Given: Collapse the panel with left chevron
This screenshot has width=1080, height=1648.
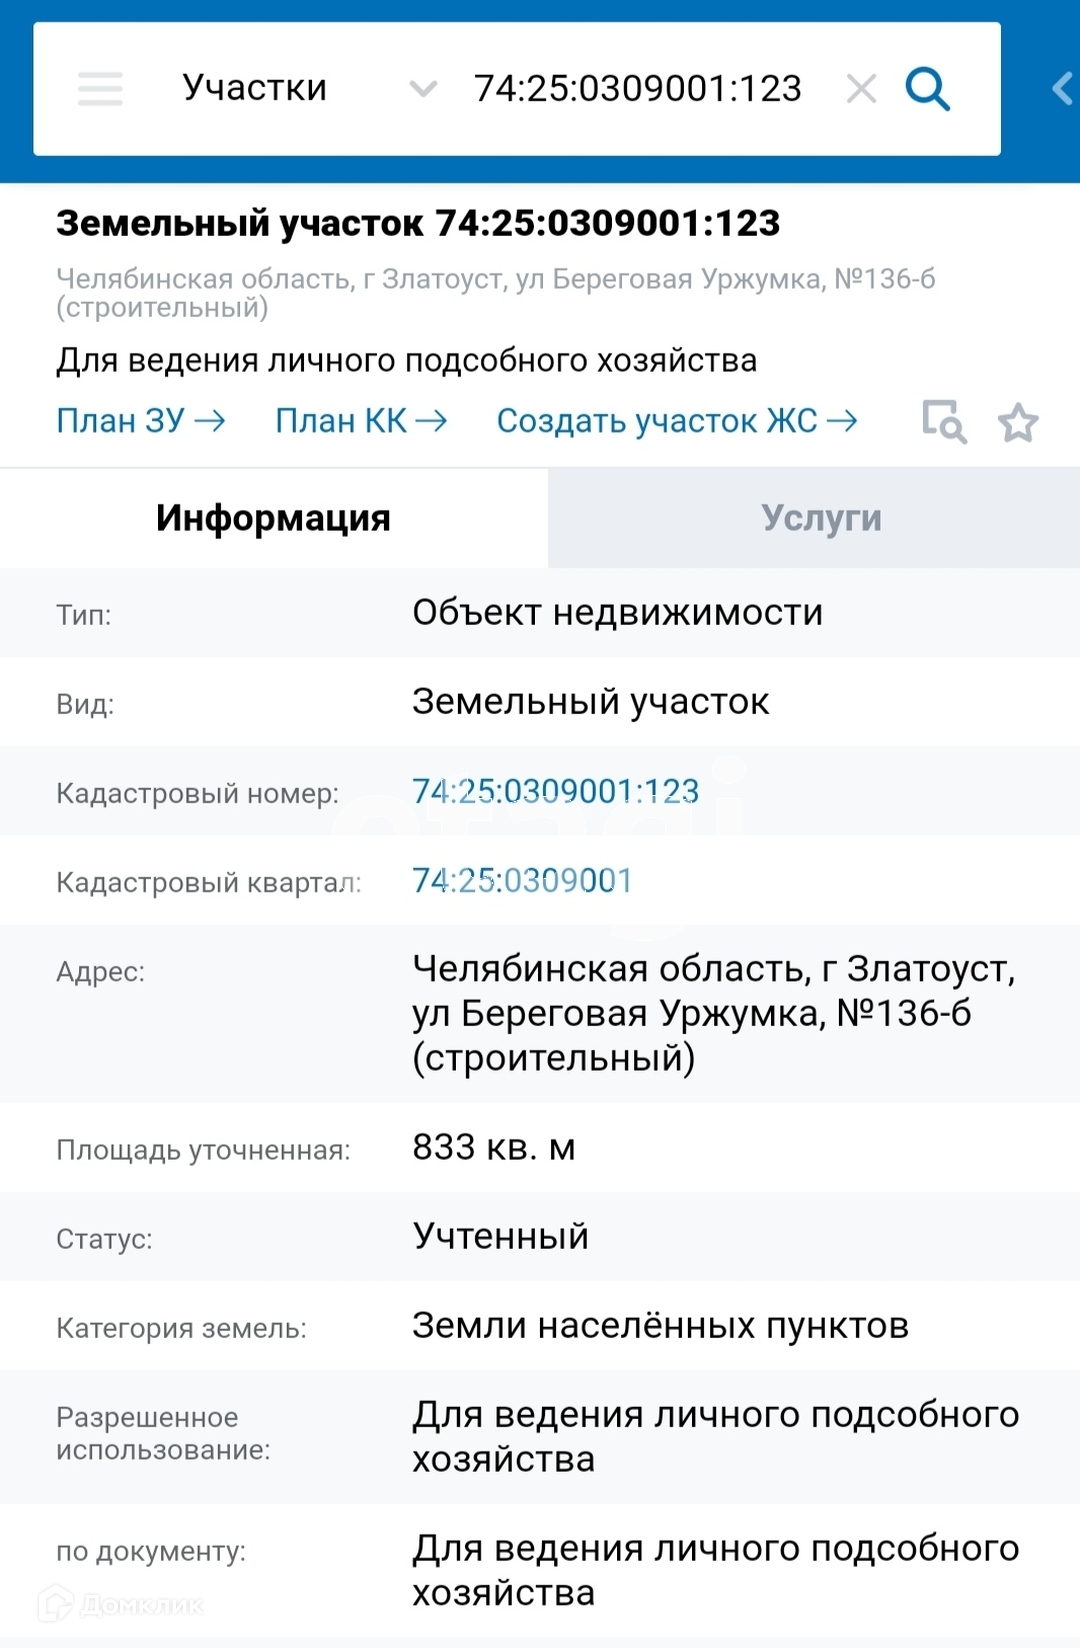Looking at the screenshot, I should (x=1062, y=89).
